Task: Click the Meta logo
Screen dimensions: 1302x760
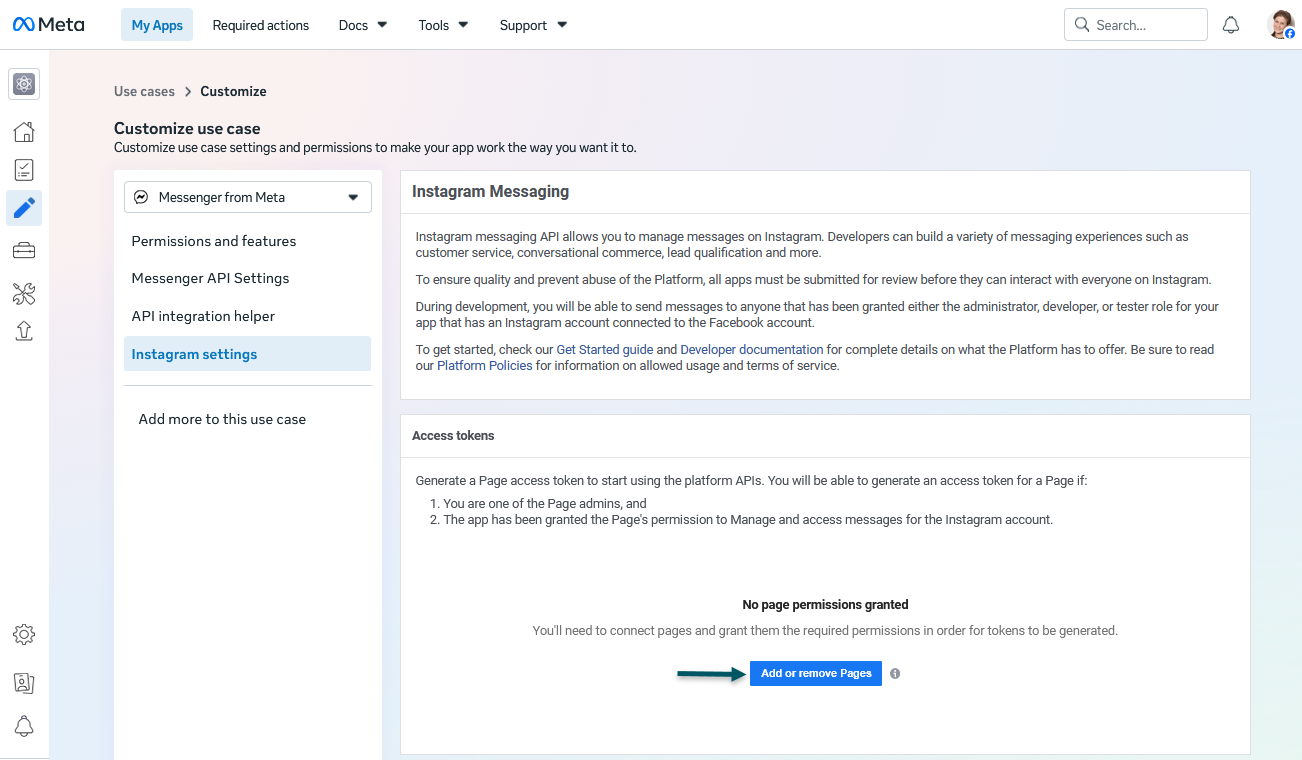Action: [x=48, y=25]
